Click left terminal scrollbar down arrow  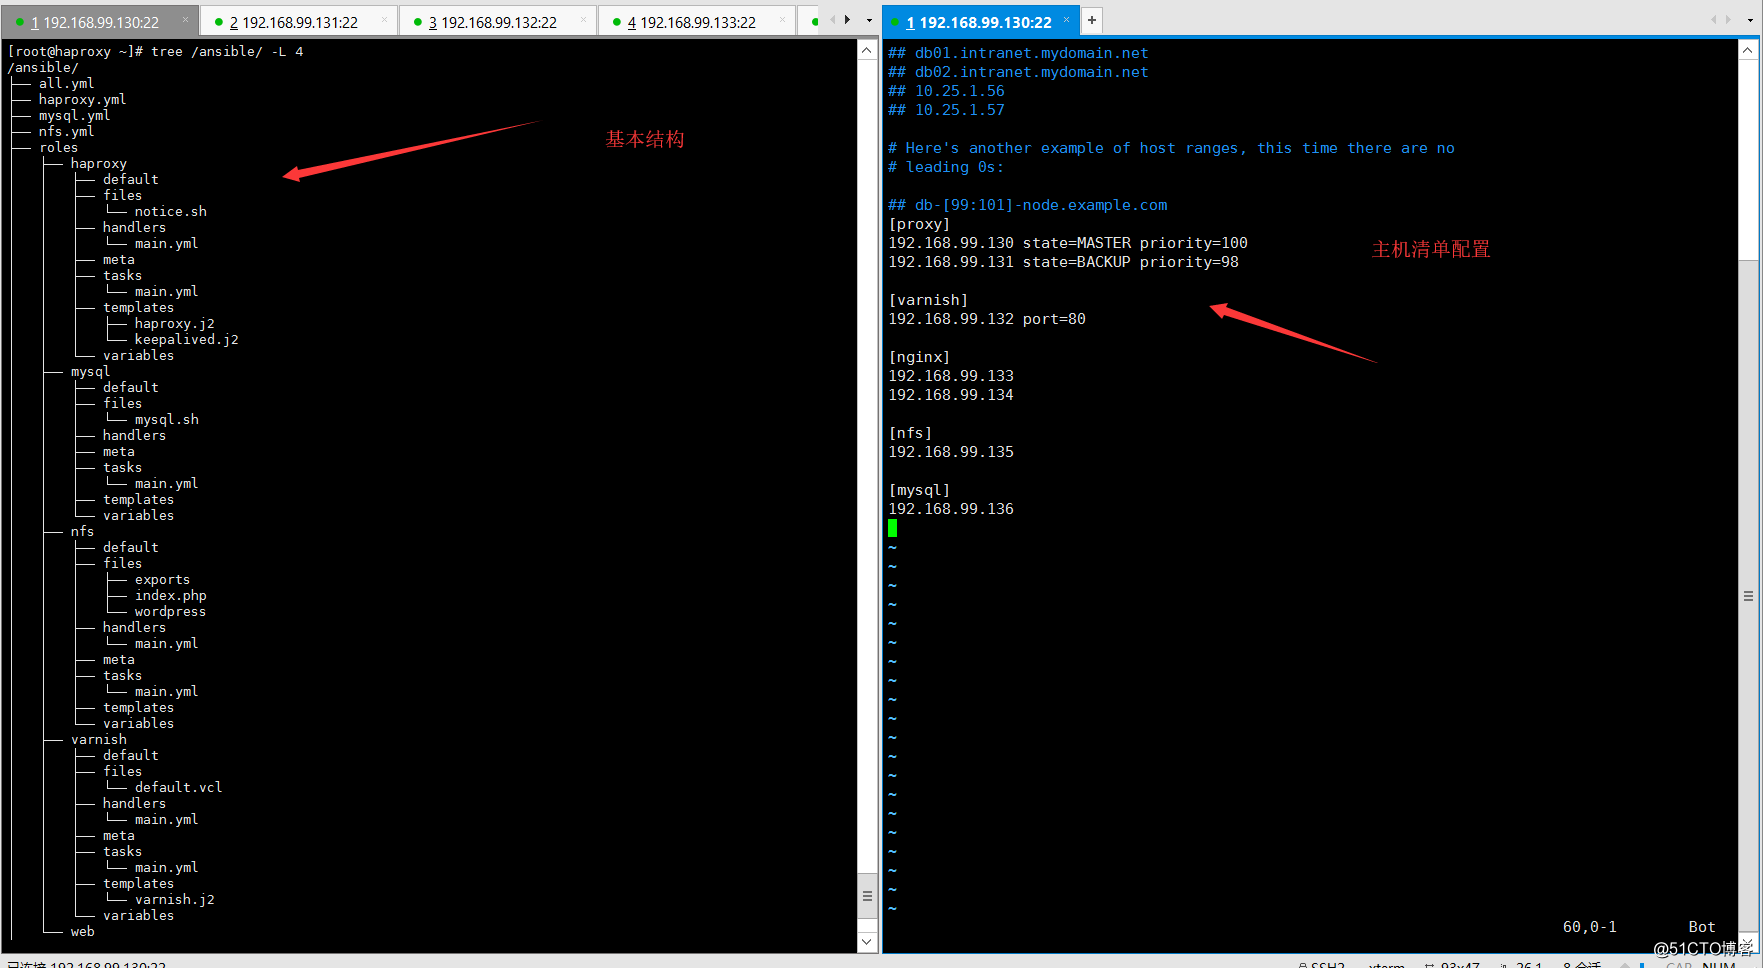[x=867, y=942]
